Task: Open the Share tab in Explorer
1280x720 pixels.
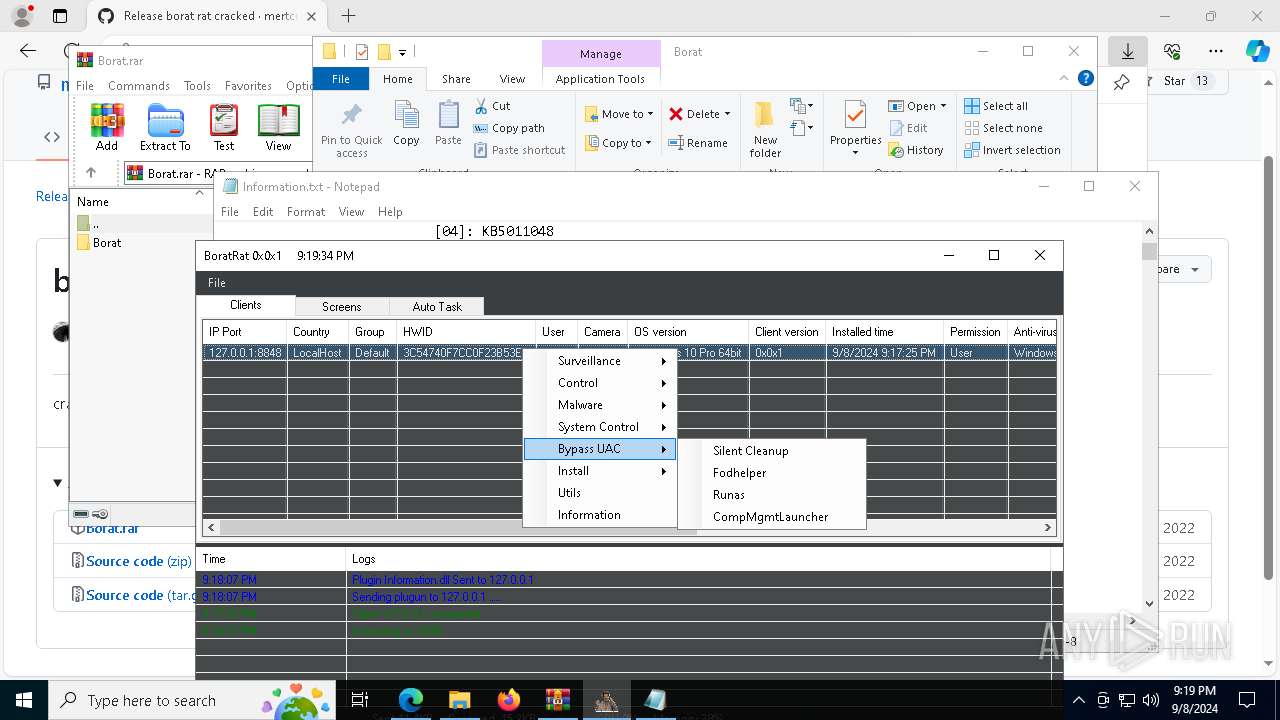Action: click(456, 79)
